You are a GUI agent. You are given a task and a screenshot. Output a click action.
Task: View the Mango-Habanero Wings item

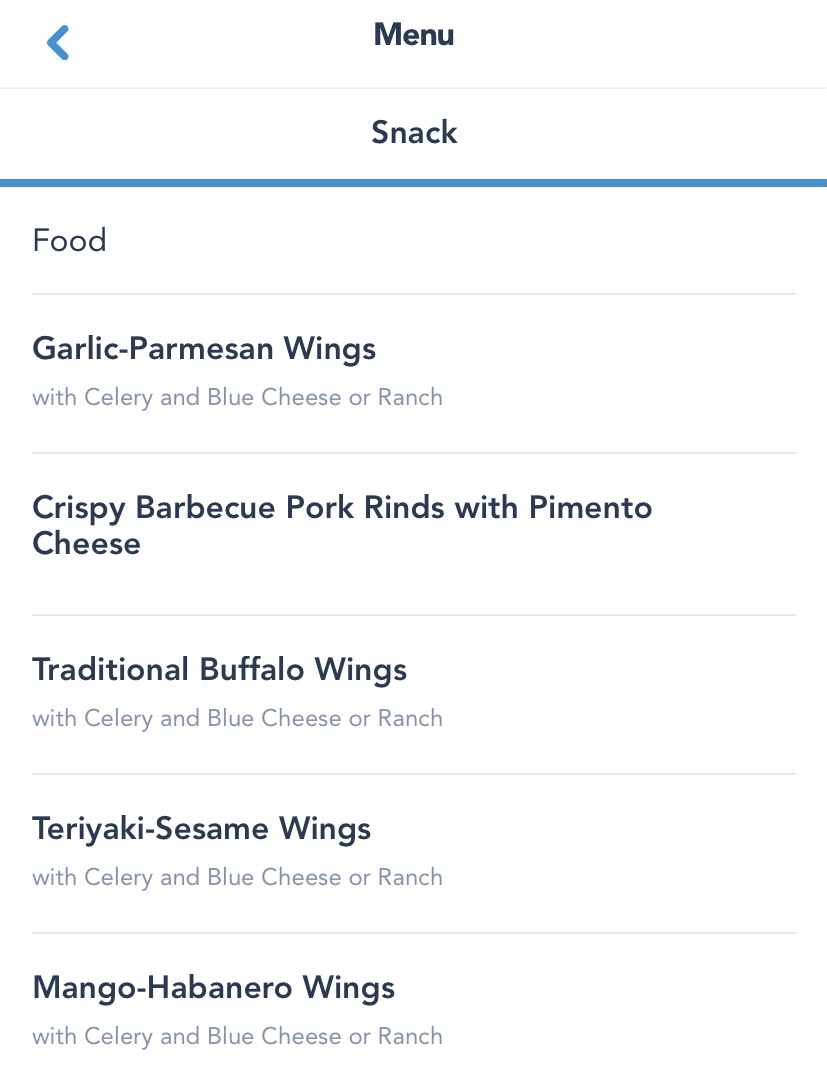tap(214, 988)
